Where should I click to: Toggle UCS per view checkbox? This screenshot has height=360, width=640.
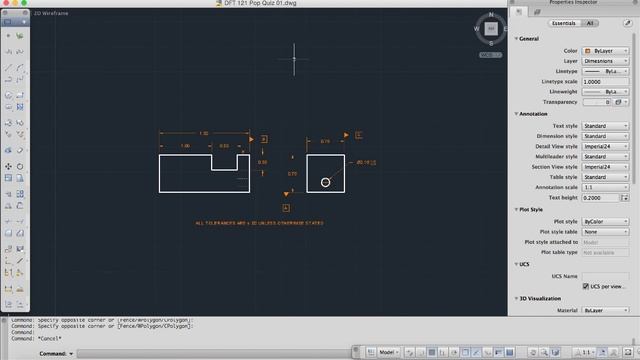586,286
